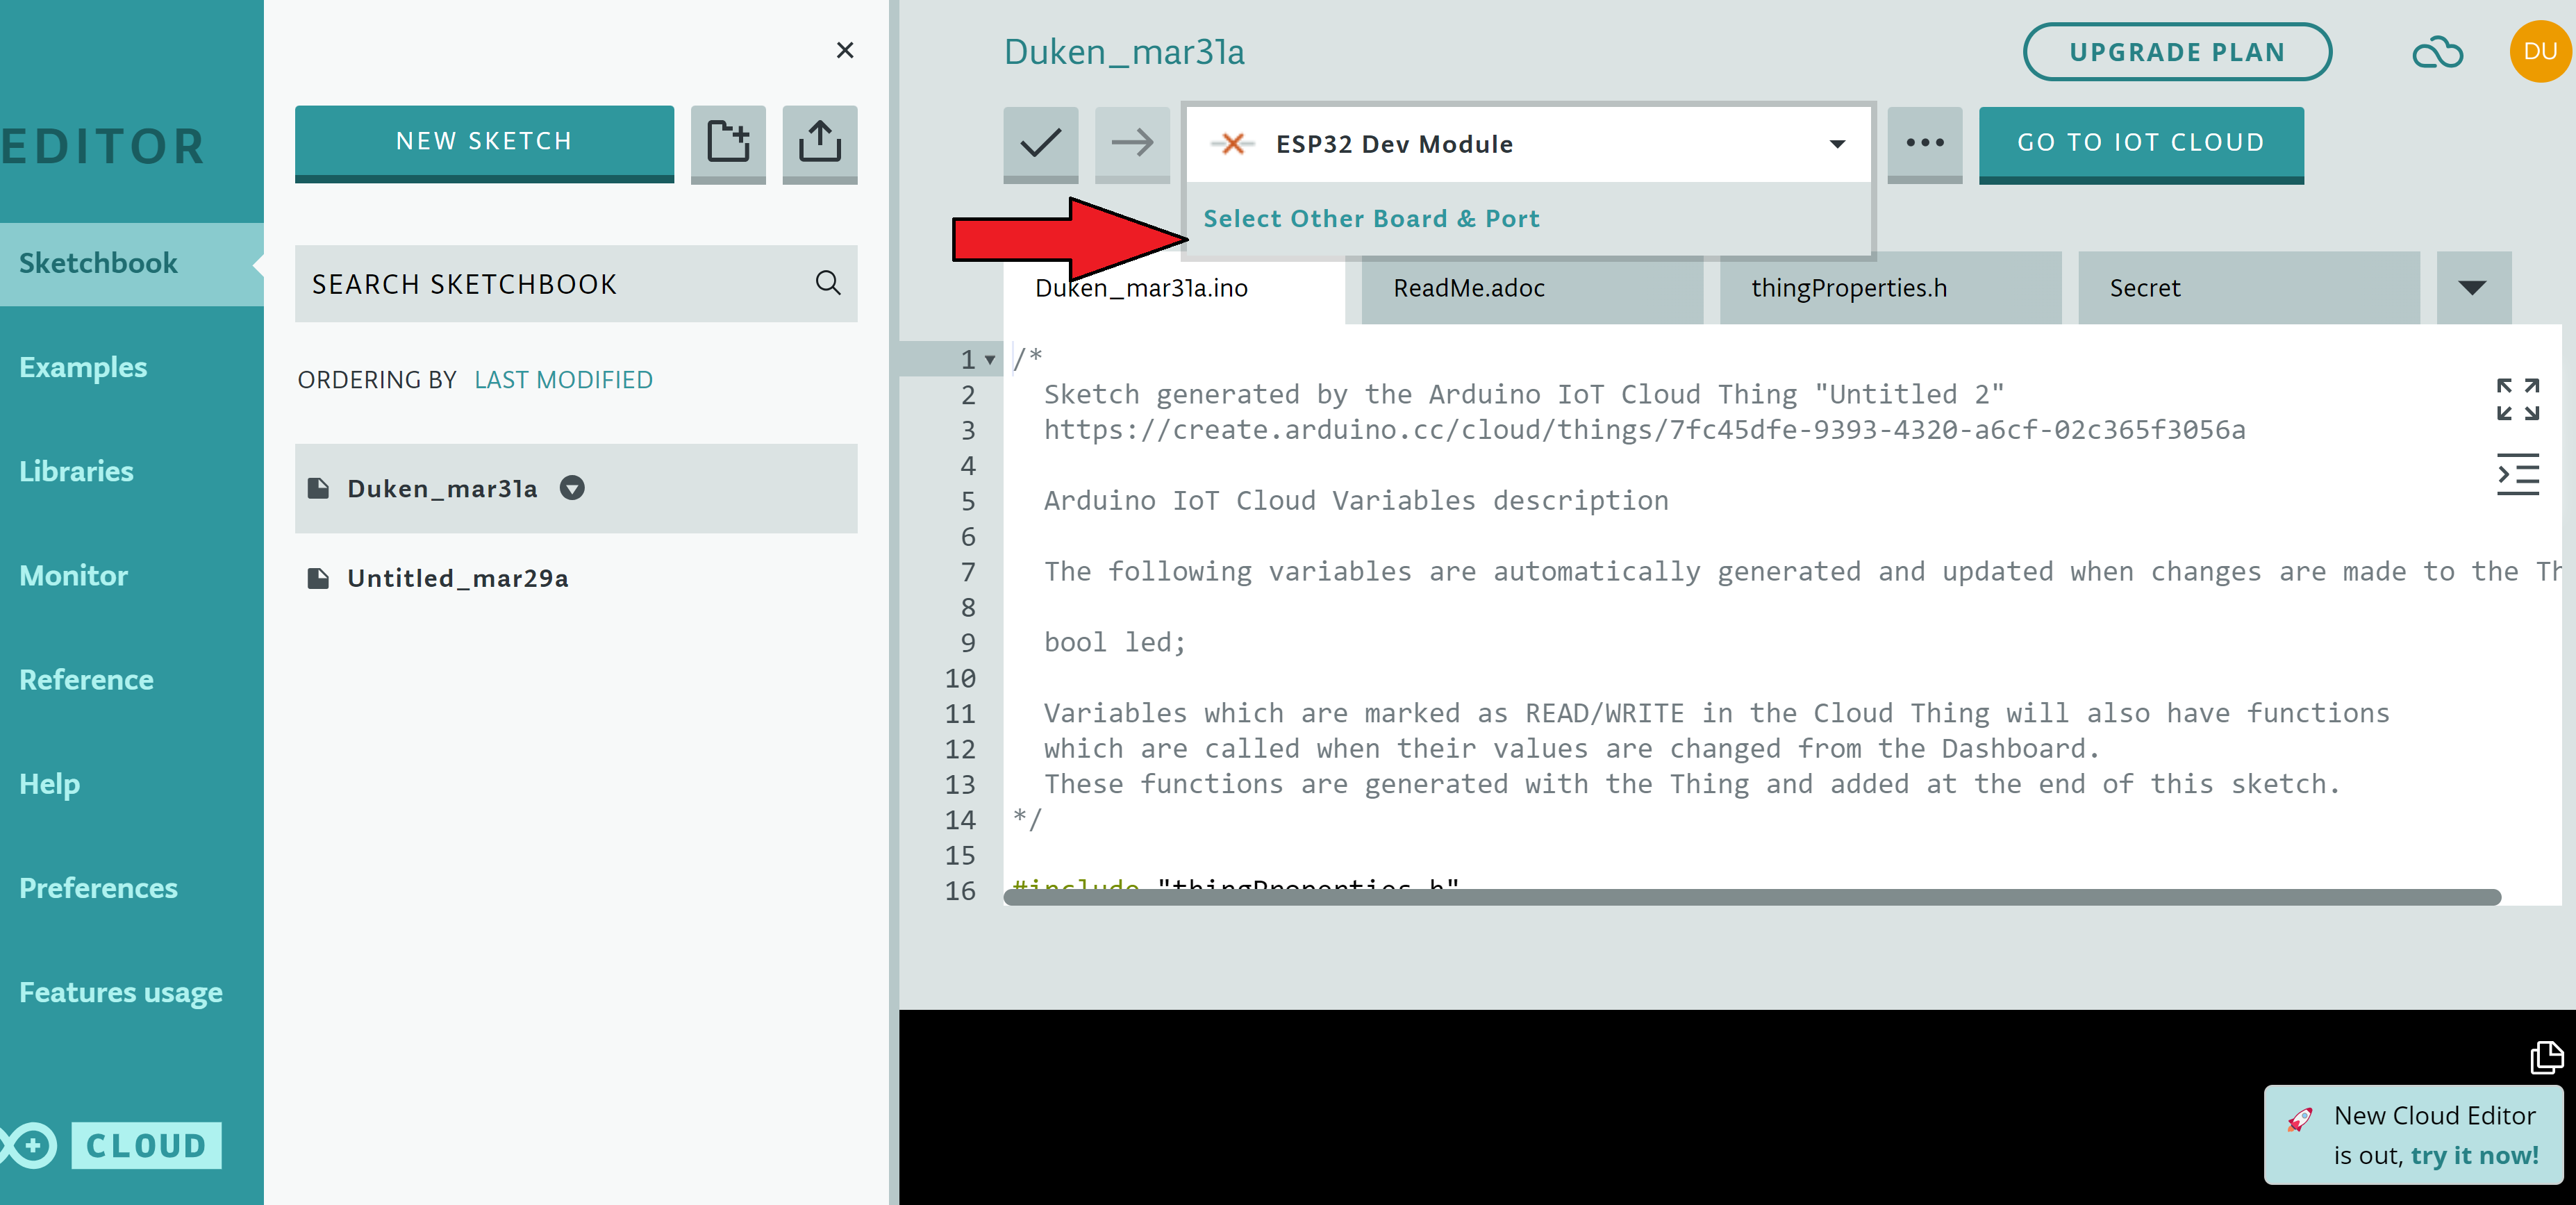
Task: Click the search magnifier icon
Action: coord(827,283)
